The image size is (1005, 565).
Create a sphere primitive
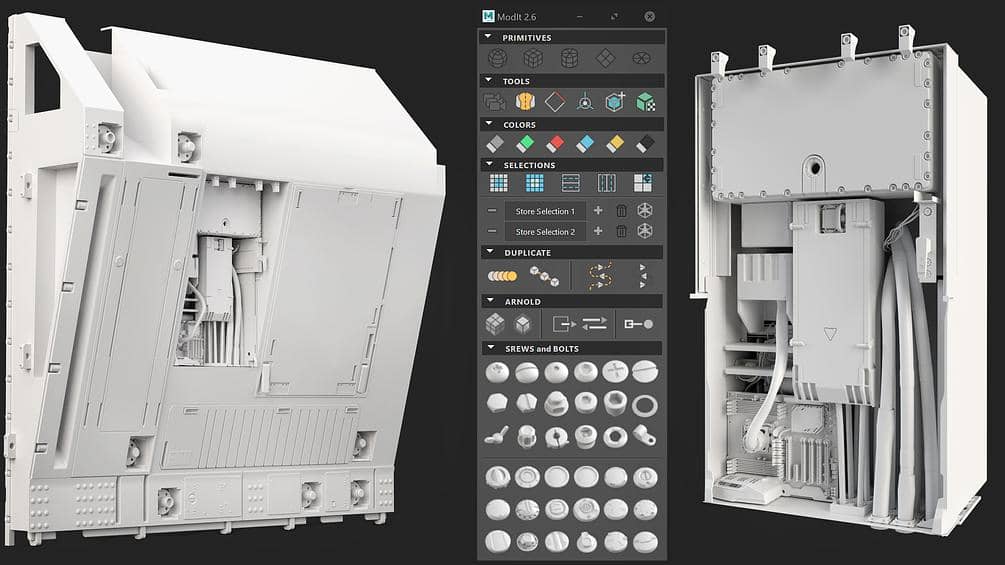pos(496,58)
